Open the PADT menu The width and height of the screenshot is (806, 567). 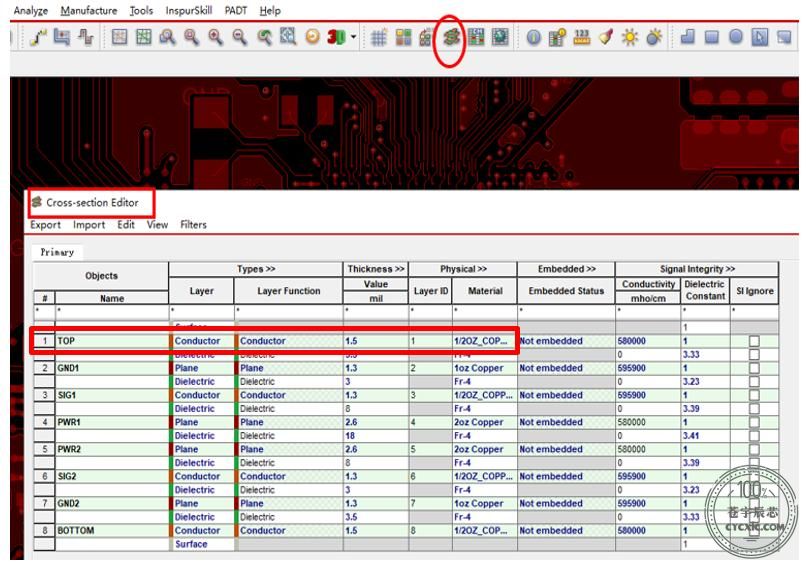tap(236, 11)
